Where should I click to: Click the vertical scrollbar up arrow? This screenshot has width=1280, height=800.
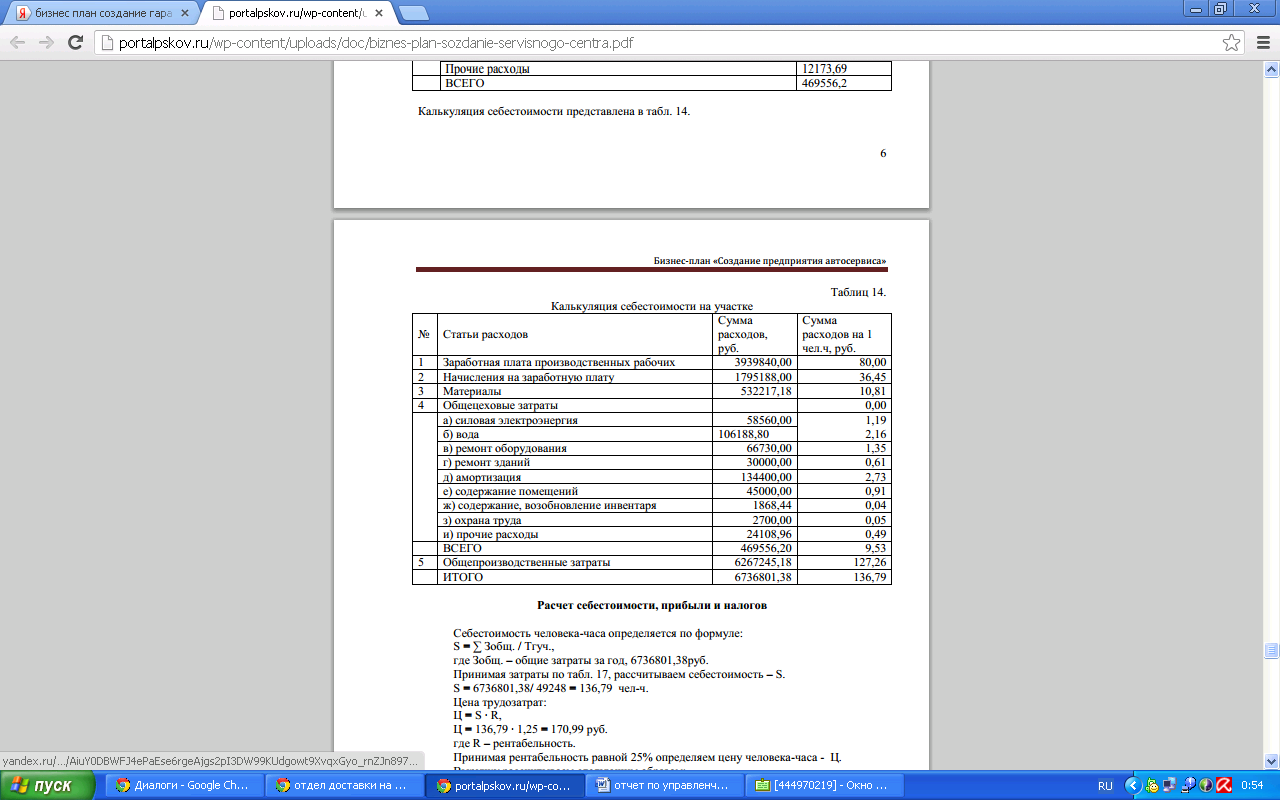[x=1272, y=68]
